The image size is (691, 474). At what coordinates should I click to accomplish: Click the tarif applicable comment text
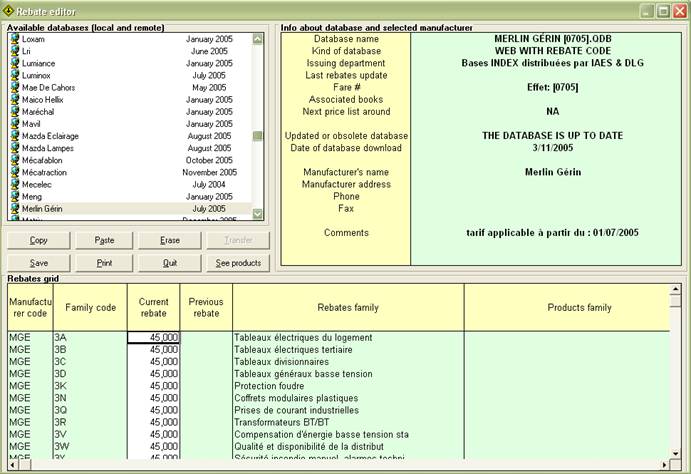(x=553, y=233)
